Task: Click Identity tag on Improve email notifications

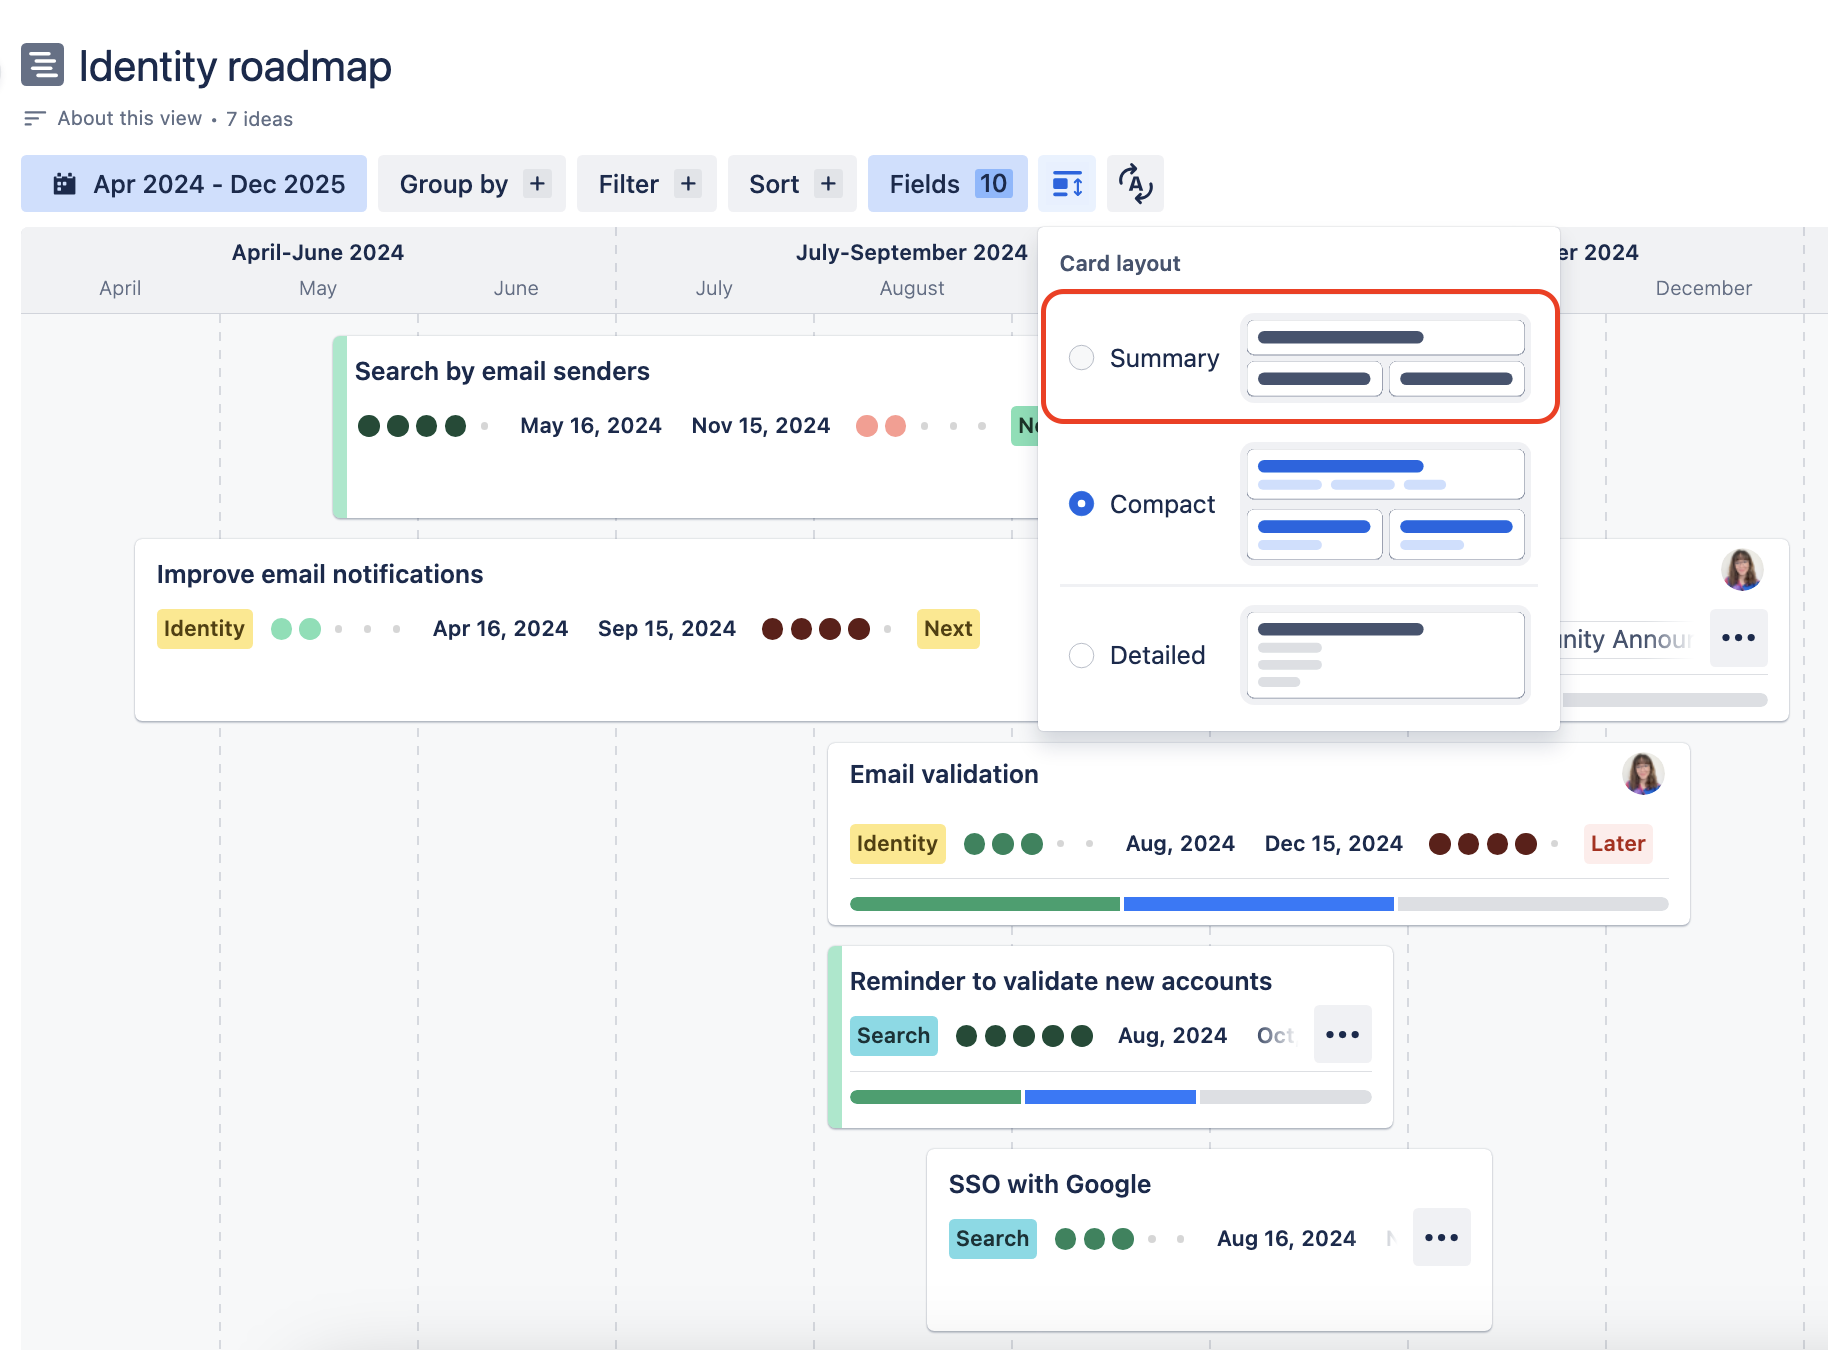Action: pos(205,629)
